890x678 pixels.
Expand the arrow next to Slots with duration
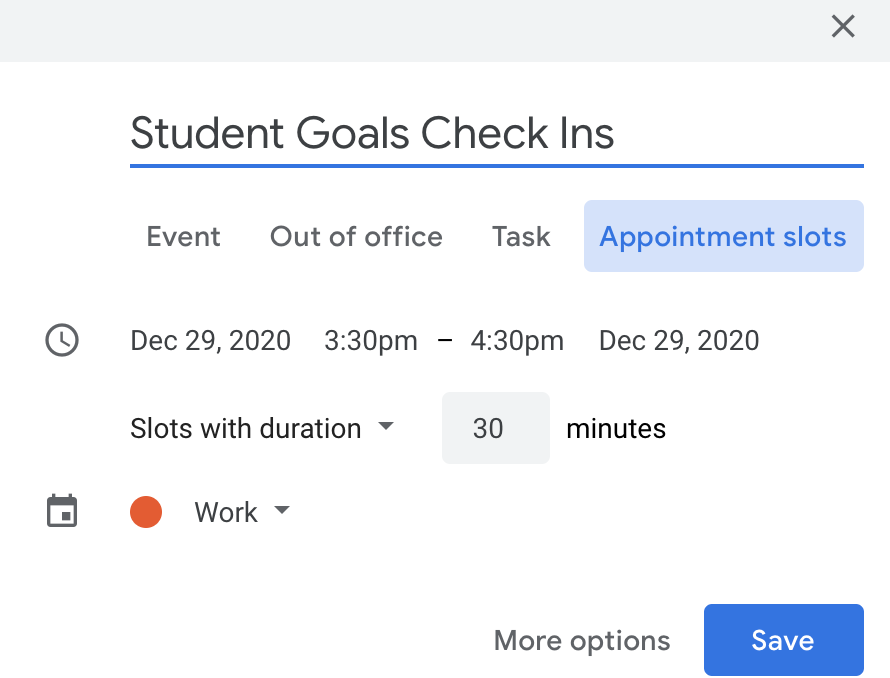[x=386, y=427]
